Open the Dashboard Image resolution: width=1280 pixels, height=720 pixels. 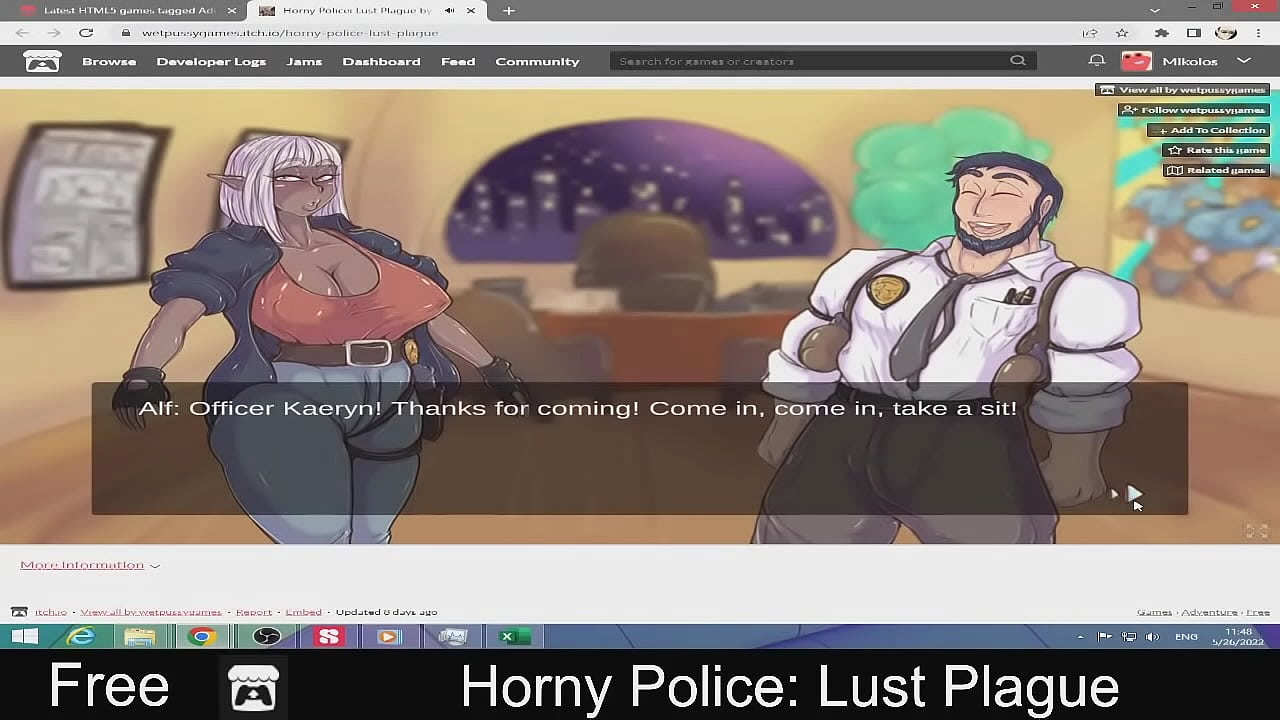(381, 61)
